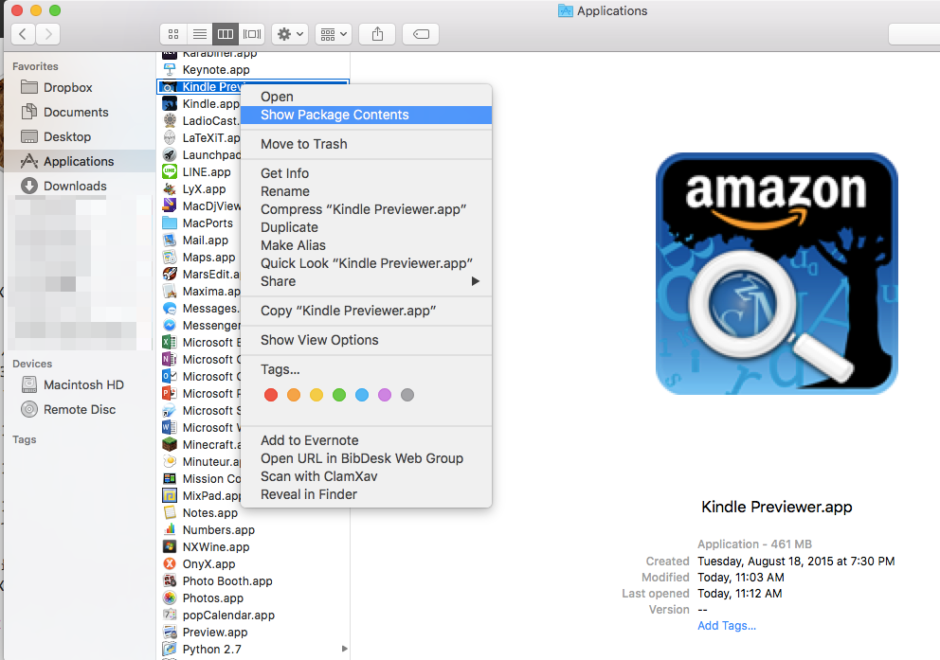The height and width of the screenshot is (660, 940).
Task: Select the Maps.app icon
Action: pos(170,257)
